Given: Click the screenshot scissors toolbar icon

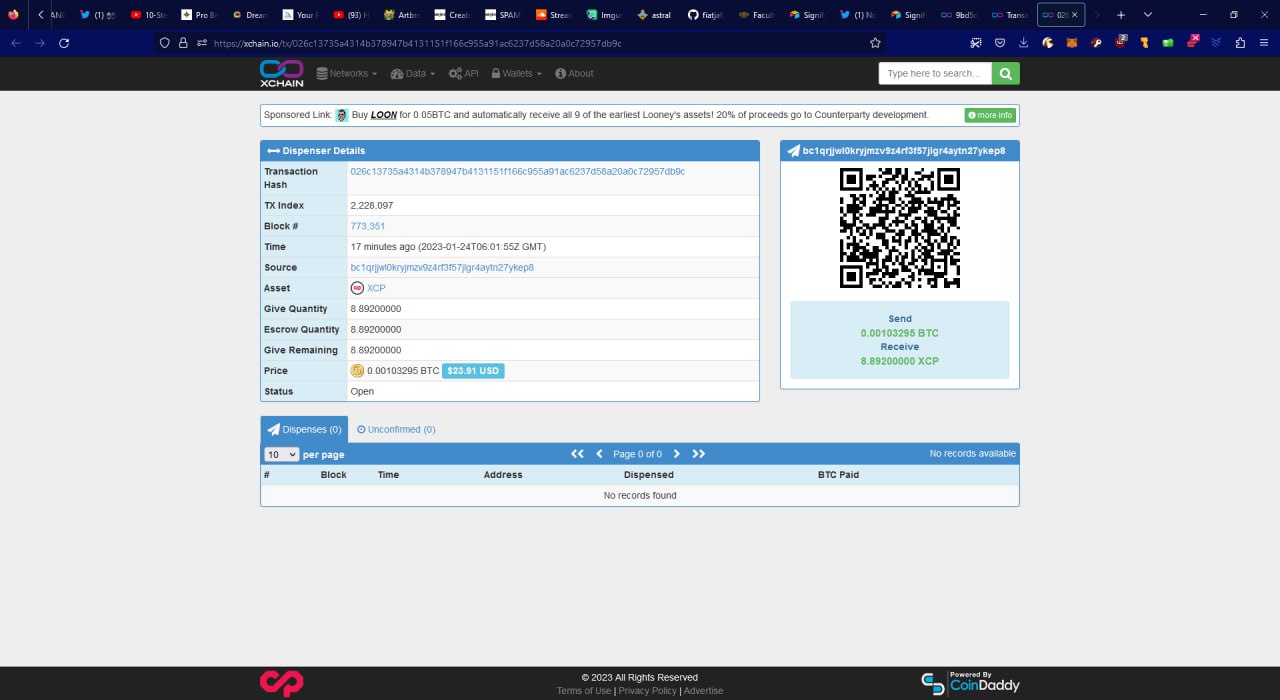Looking at the screenshot, I should click(x=976, y=43).
